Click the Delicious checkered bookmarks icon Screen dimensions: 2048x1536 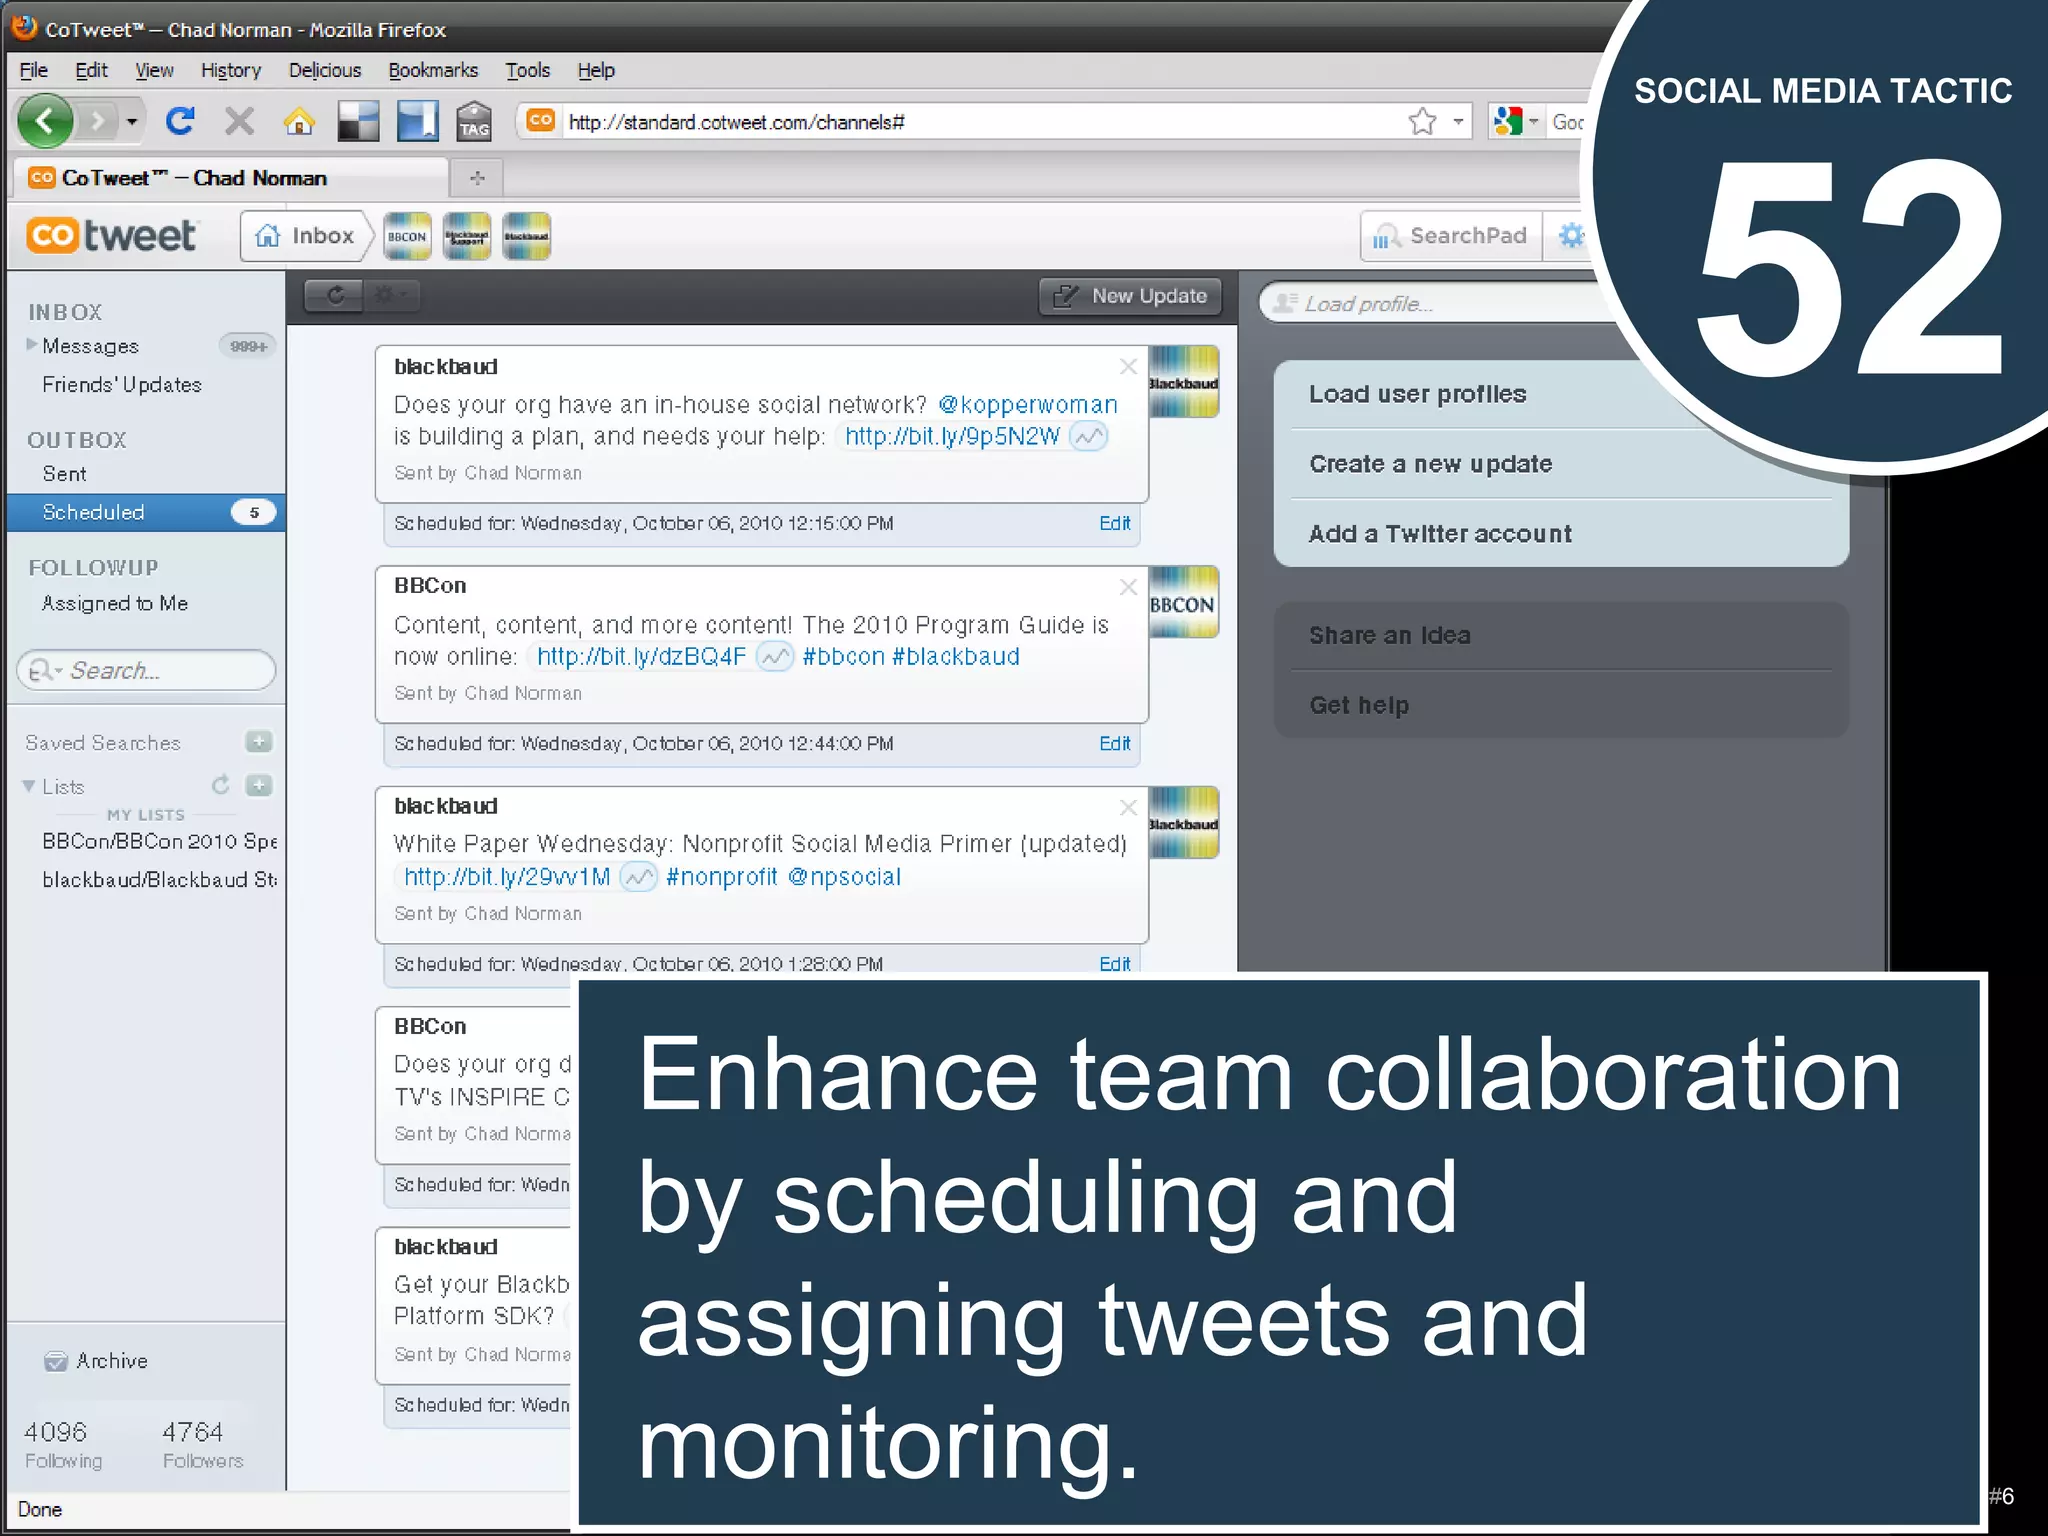pyautogui.click(x=358, y=122)
